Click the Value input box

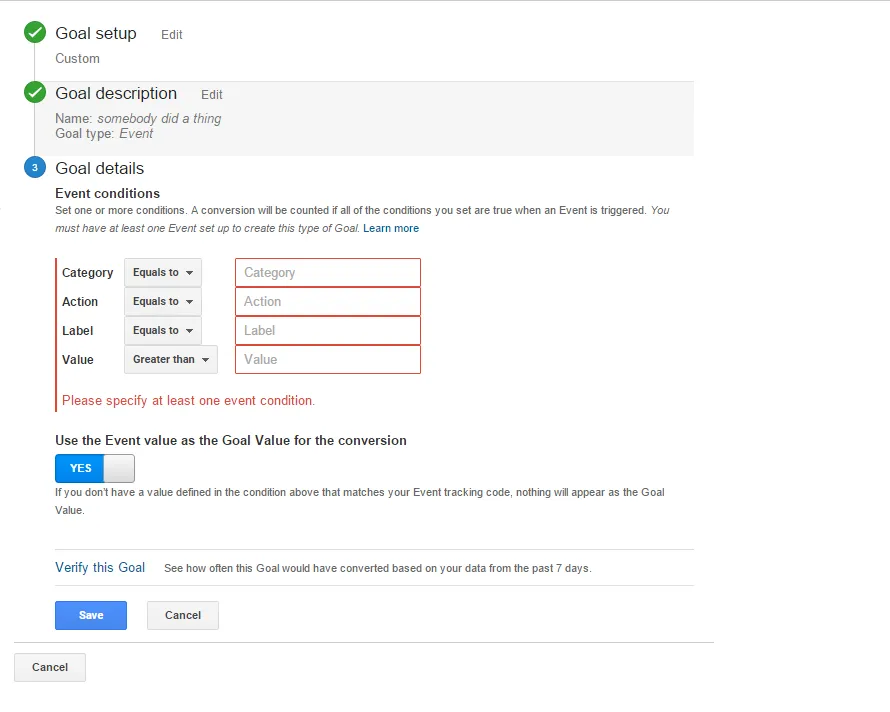[327, 359]
